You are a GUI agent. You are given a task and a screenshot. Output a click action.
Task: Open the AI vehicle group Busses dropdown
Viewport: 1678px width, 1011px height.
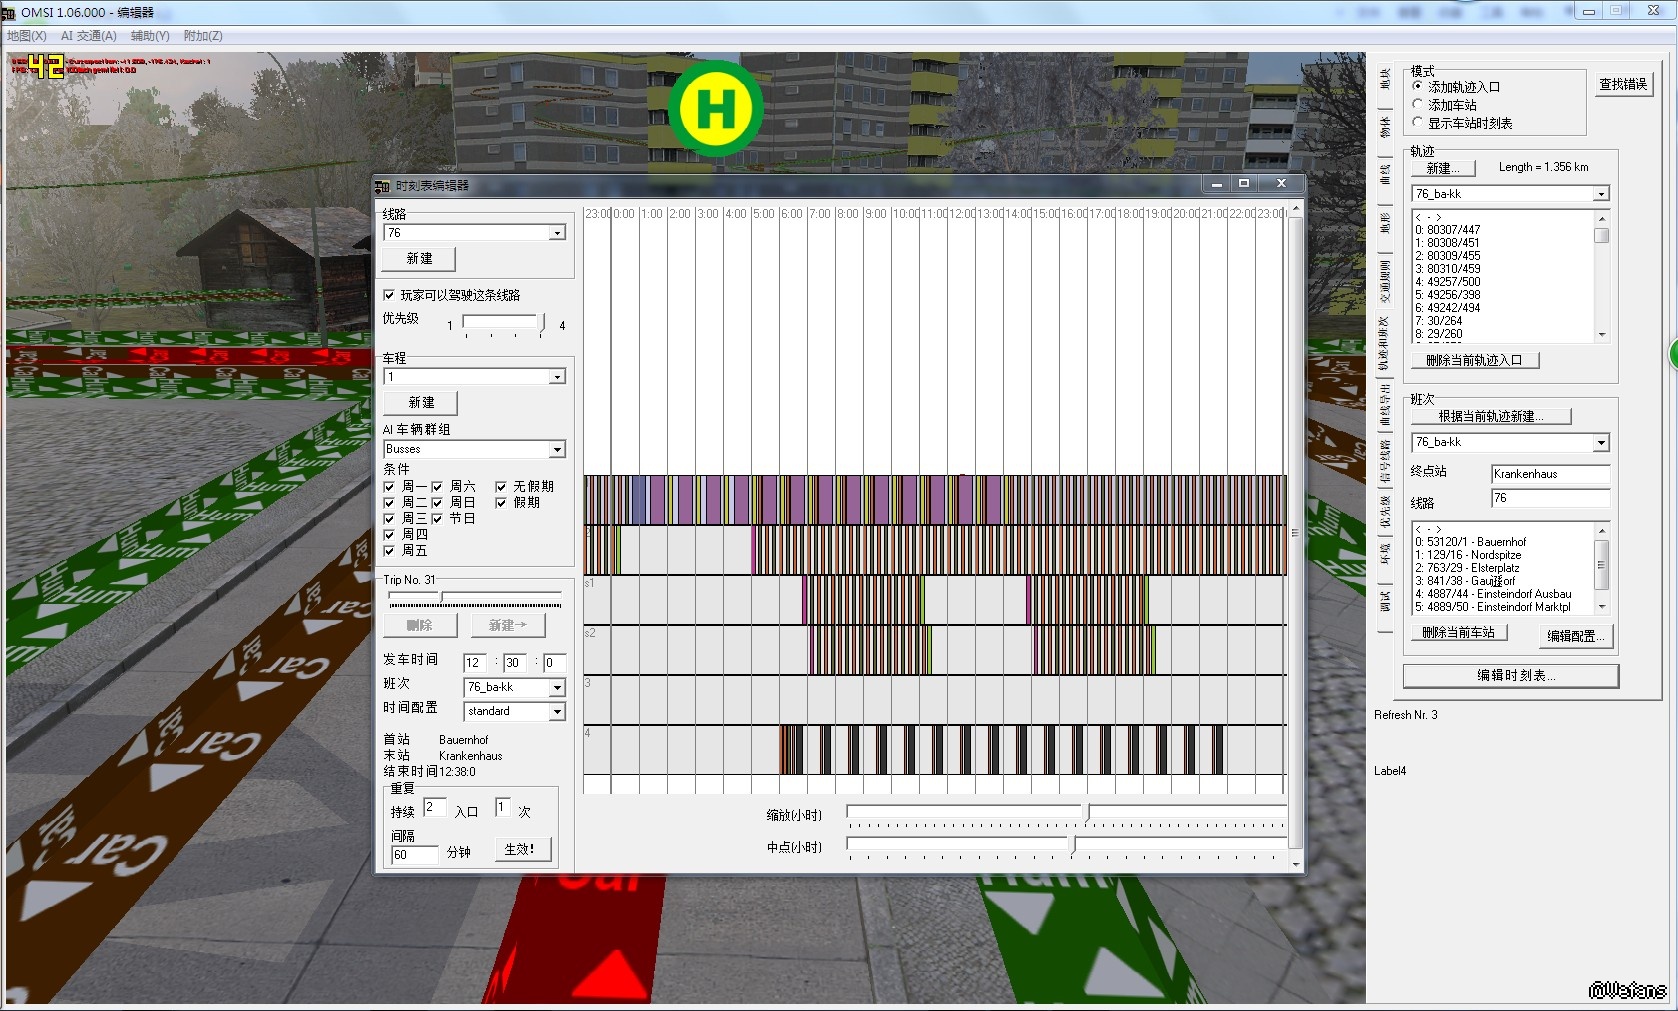557,450
